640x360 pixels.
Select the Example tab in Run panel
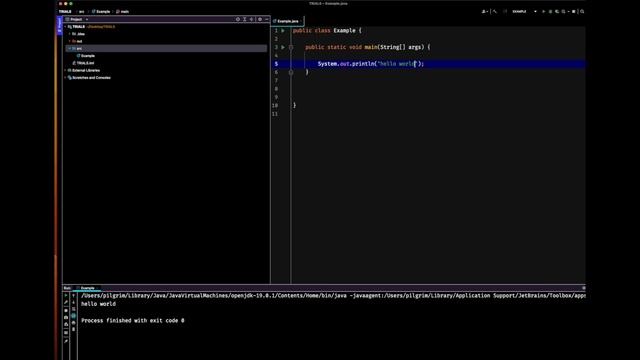coord(86,288)
